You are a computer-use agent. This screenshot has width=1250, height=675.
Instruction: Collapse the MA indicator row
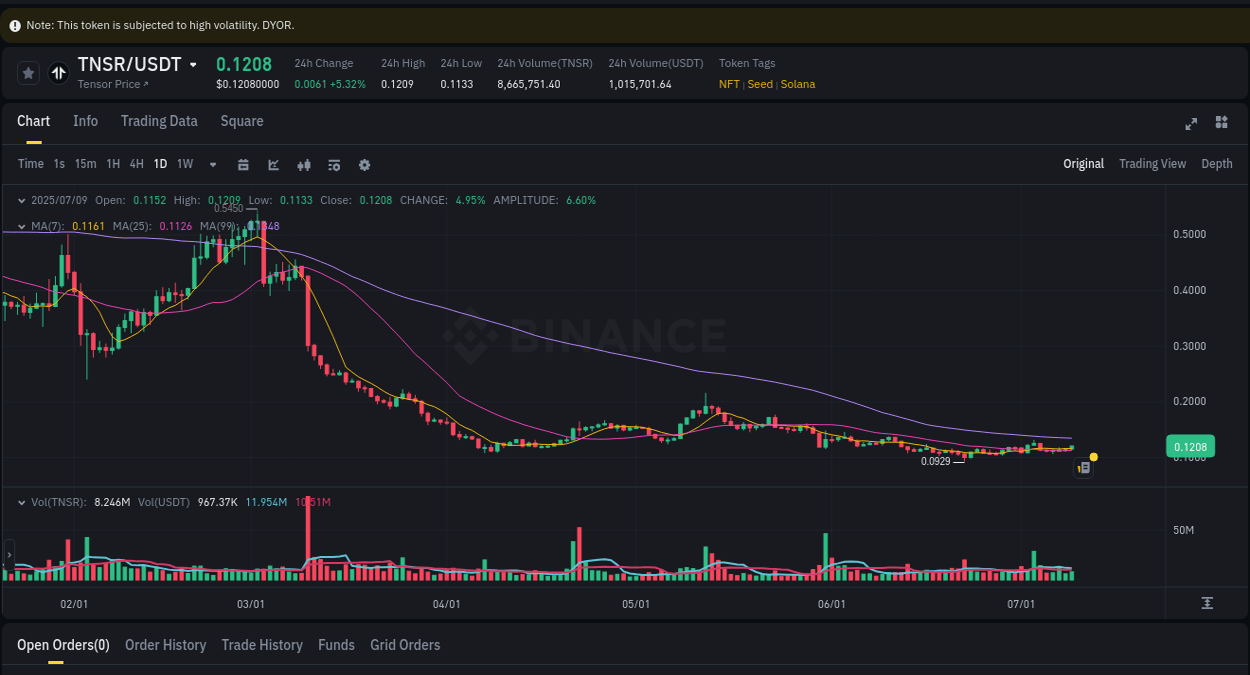pos(21,226)
